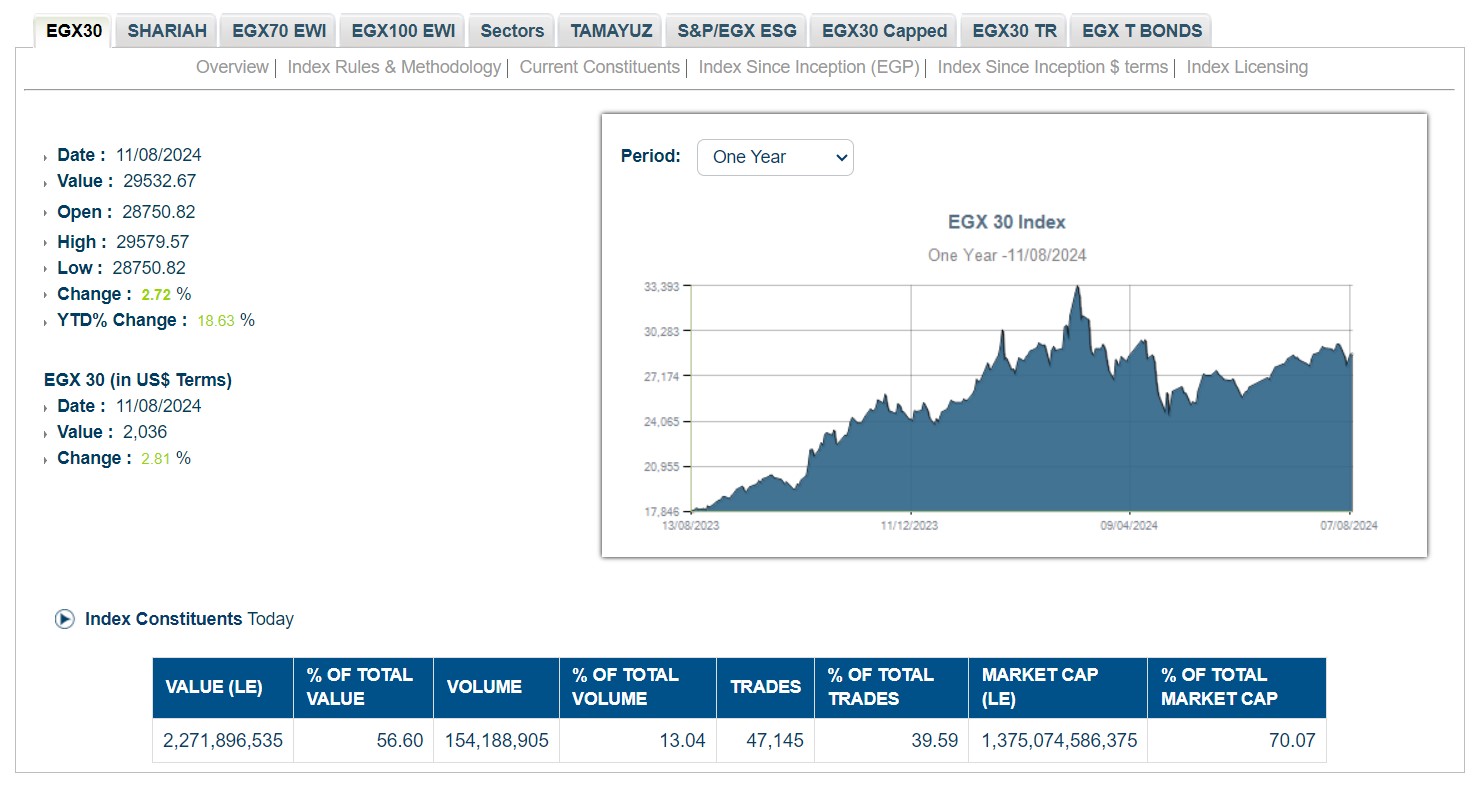This screenshot has width=1474, height=786.
Task: Click the EGX 30 Index chart area
Action: 1021,400
